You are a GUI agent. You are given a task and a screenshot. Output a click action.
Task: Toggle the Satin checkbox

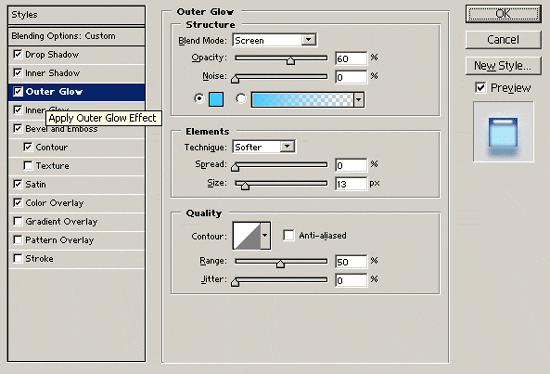[18, 184]
